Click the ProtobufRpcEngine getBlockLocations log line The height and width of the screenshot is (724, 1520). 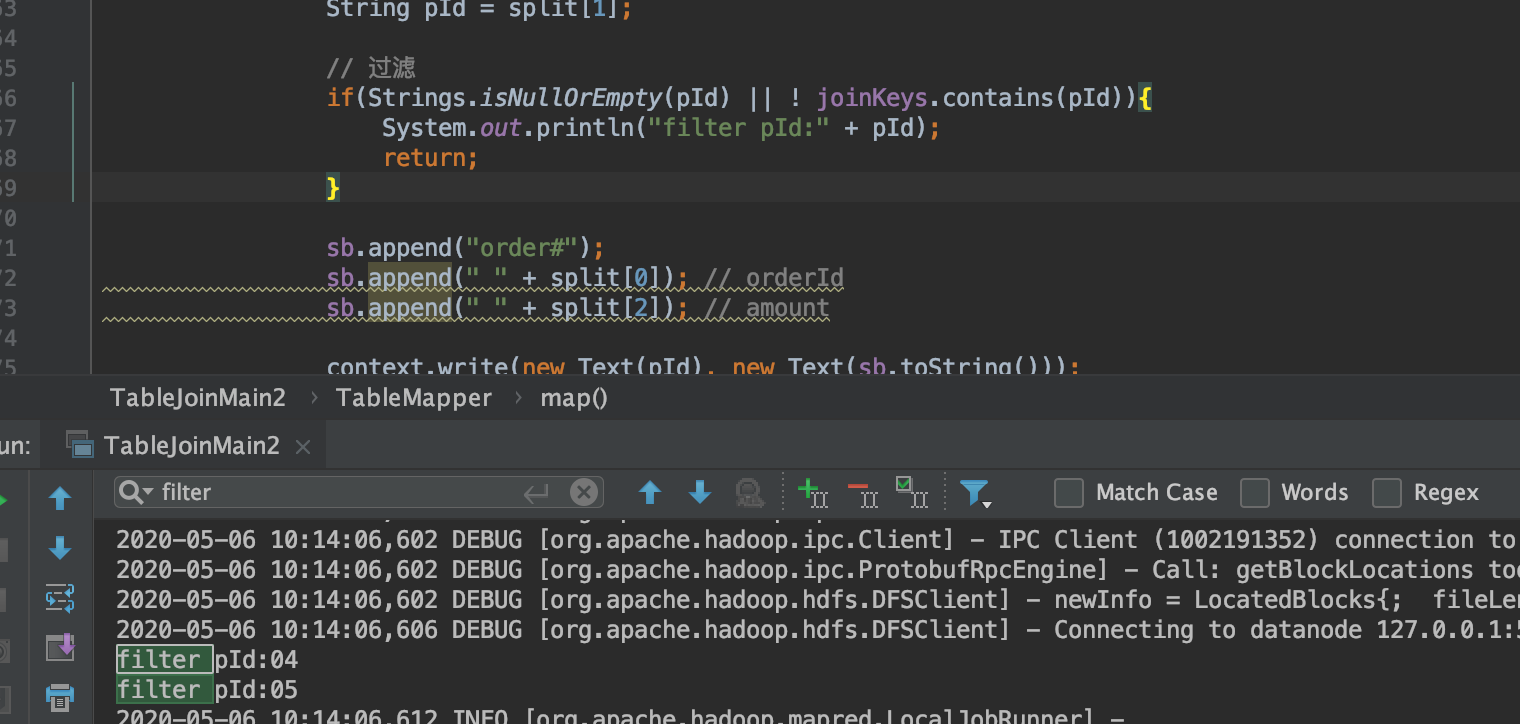pos(816,570)
